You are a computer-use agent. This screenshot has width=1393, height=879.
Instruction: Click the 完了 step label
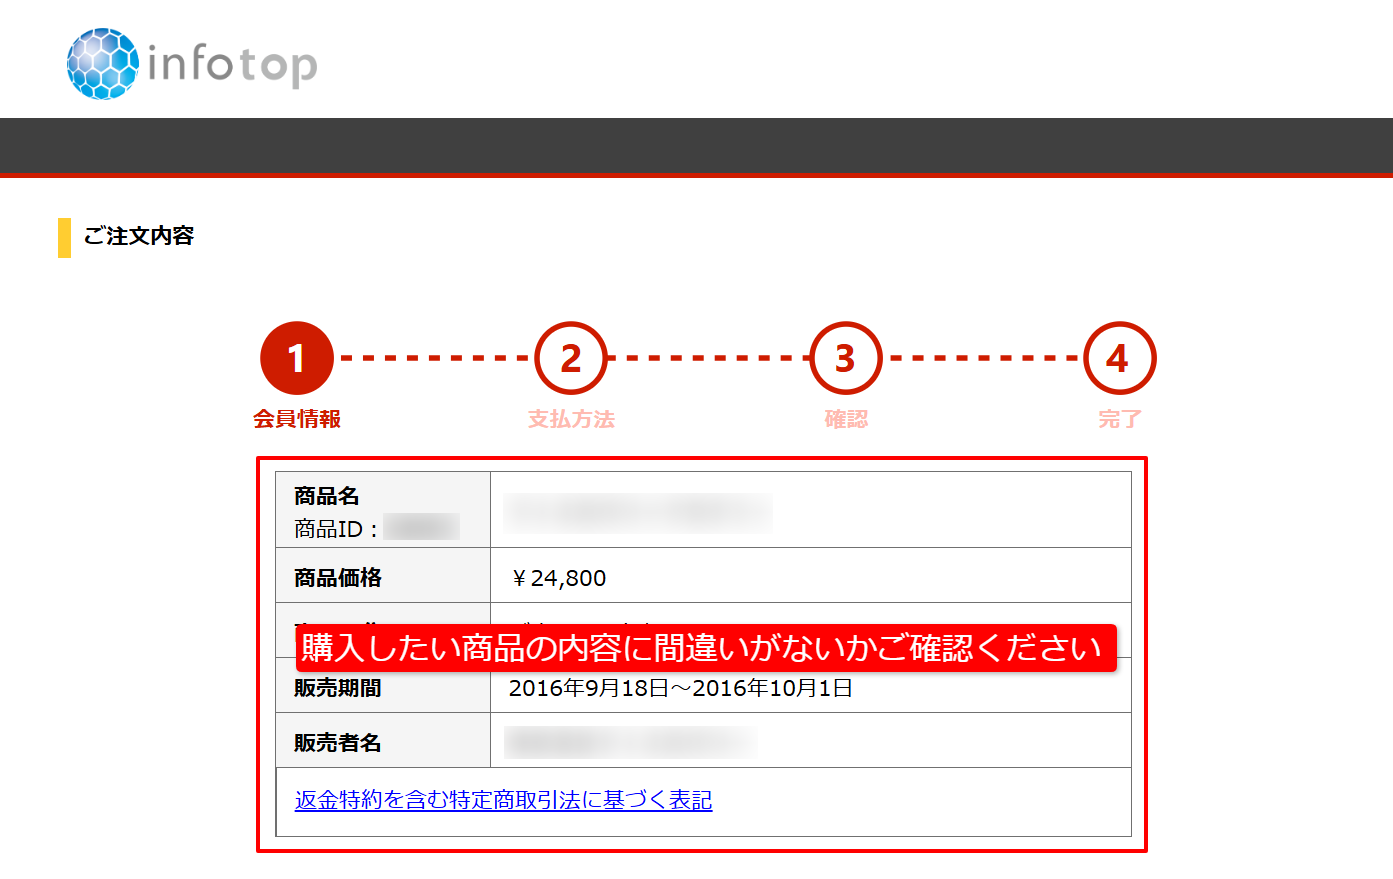pos(1119,419)
